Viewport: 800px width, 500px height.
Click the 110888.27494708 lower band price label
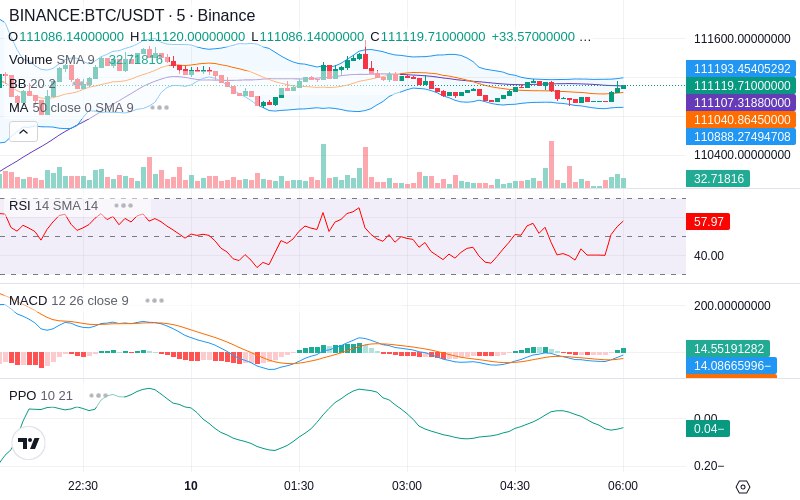(741, 137)
